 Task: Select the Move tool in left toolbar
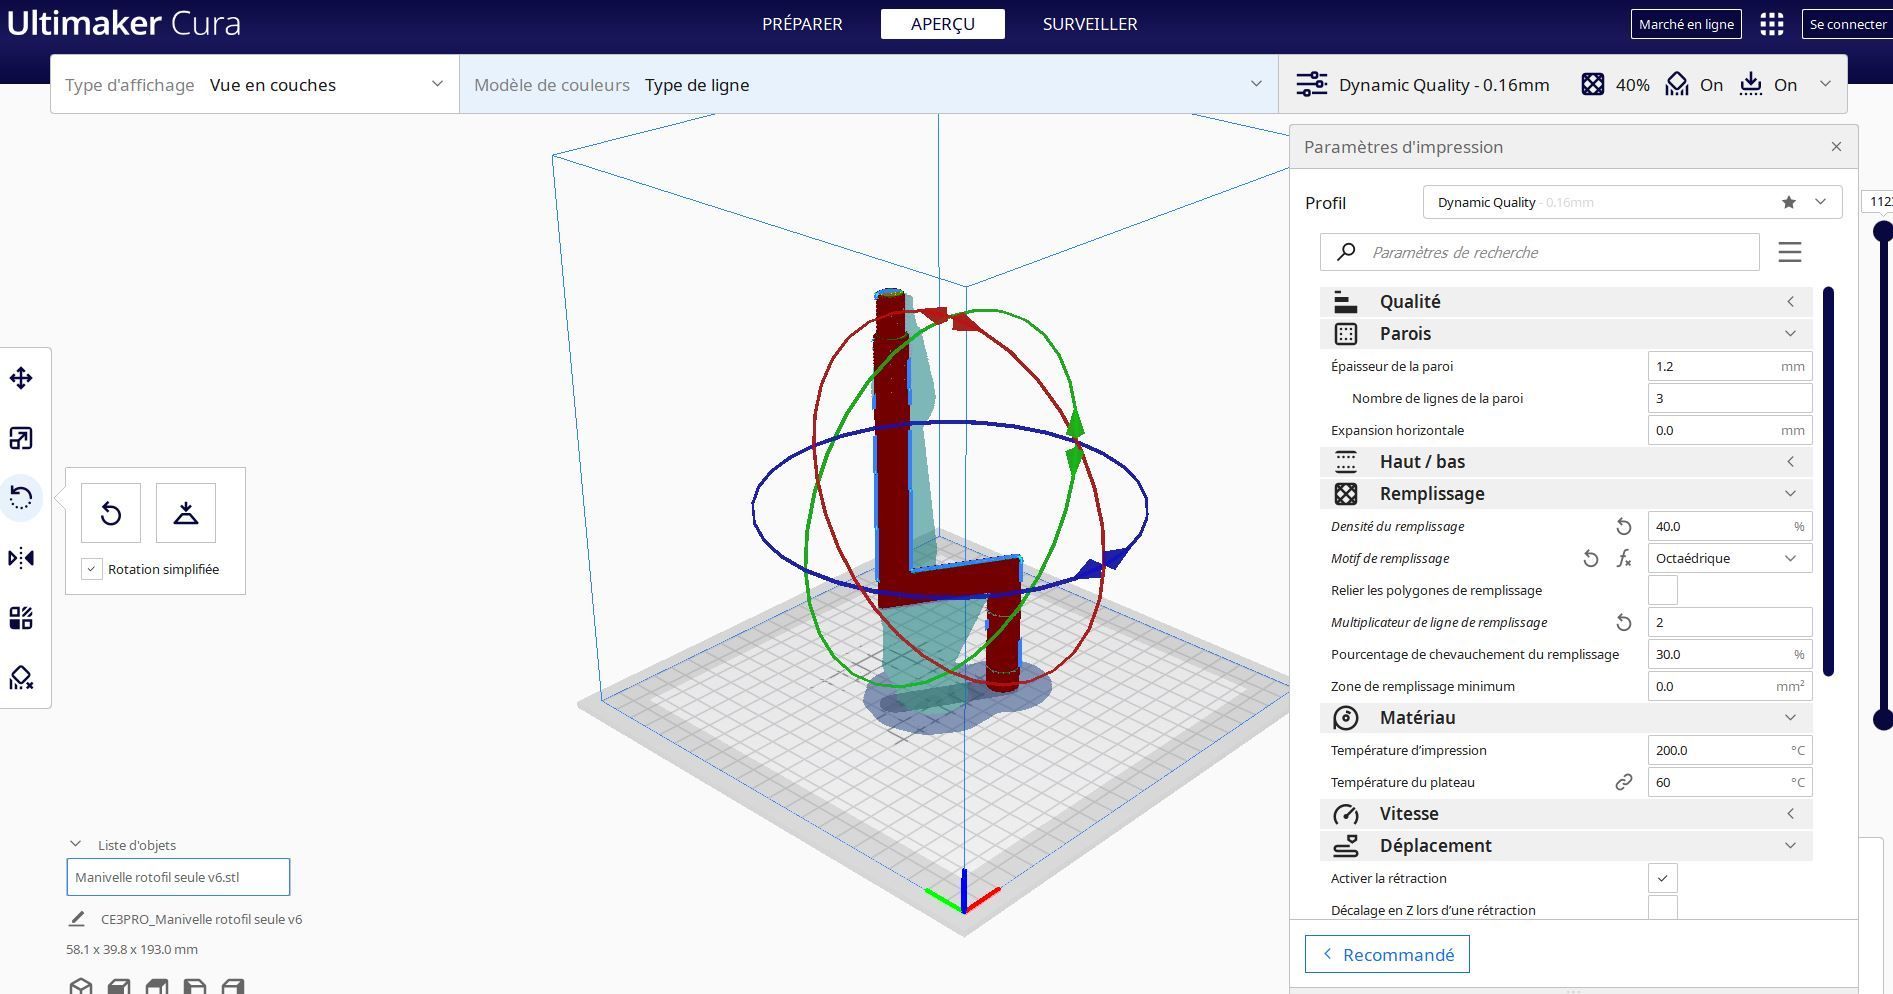click(21, 378)
